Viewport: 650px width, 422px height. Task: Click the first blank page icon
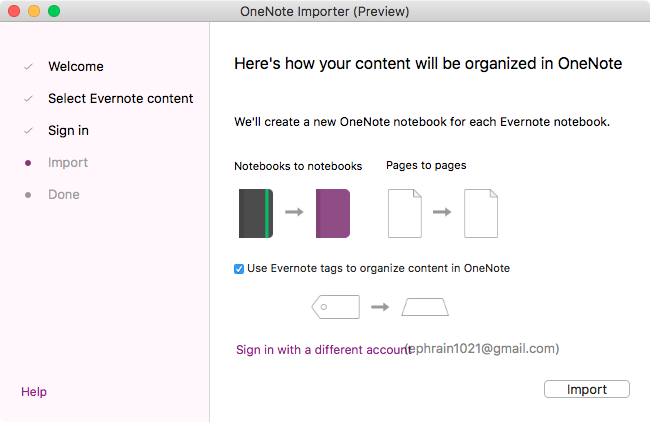coord(405,212)
